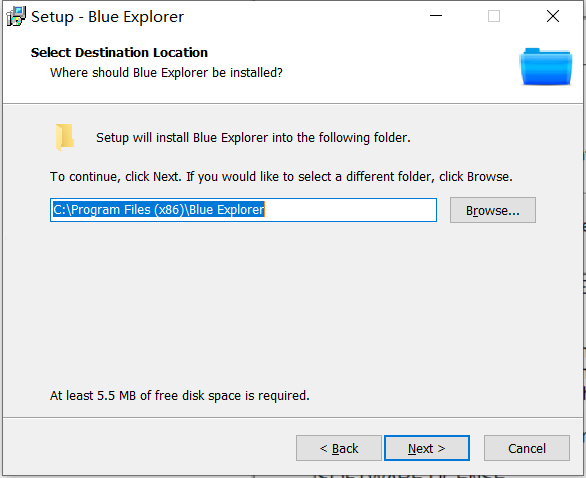Click the highlighted installation path text
This screenshot has width=586, height=478.
pyautogui.click(x=158, y=210)
